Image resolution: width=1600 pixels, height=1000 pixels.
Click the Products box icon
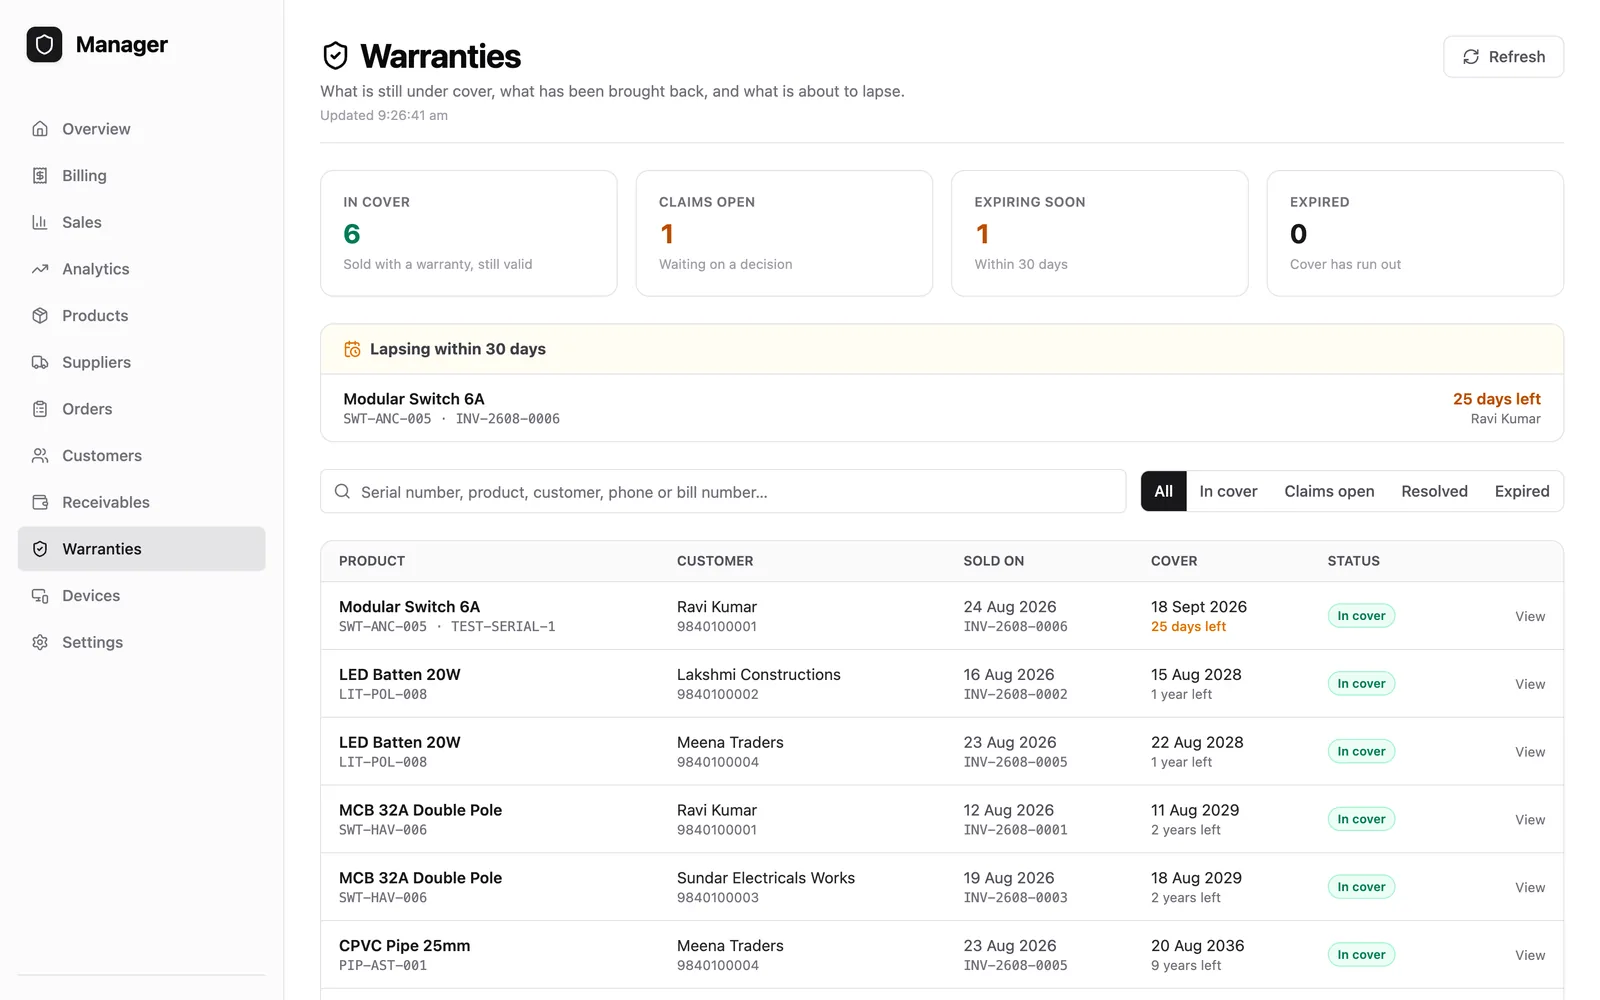point(40,316)
